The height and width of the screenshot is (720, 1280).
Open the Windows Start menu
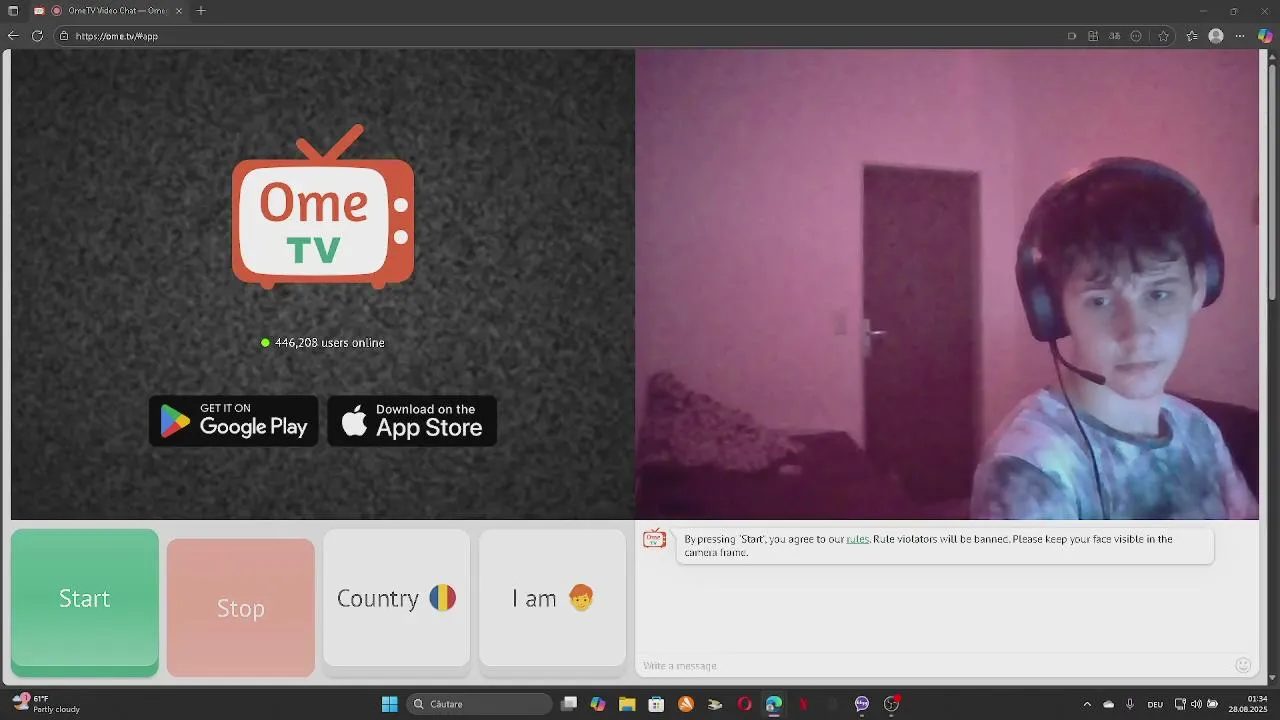click(x=389, y=704)
